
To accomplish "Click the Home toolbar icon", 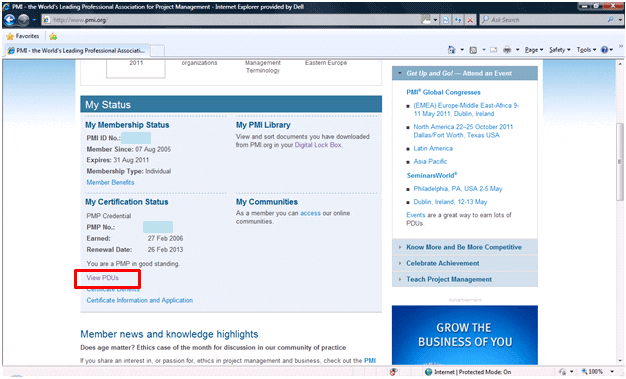I will pyautogui.click(x=452, y=50).
